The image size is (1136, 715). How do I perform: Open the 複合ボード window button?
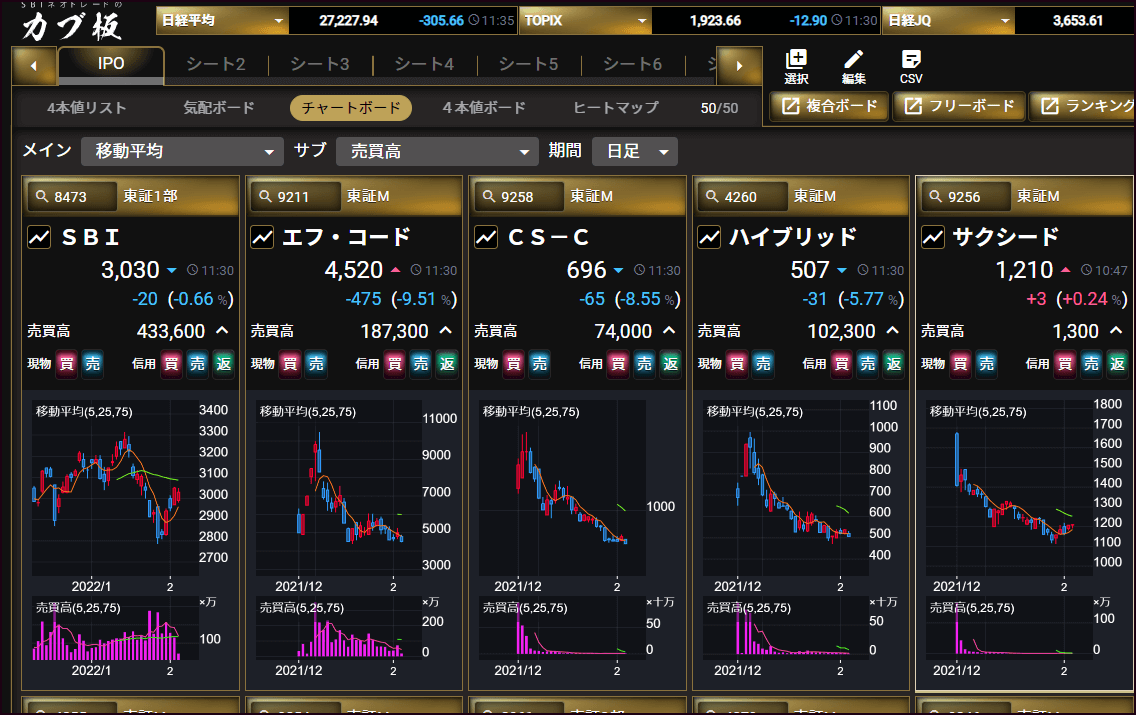pos(830,106)
